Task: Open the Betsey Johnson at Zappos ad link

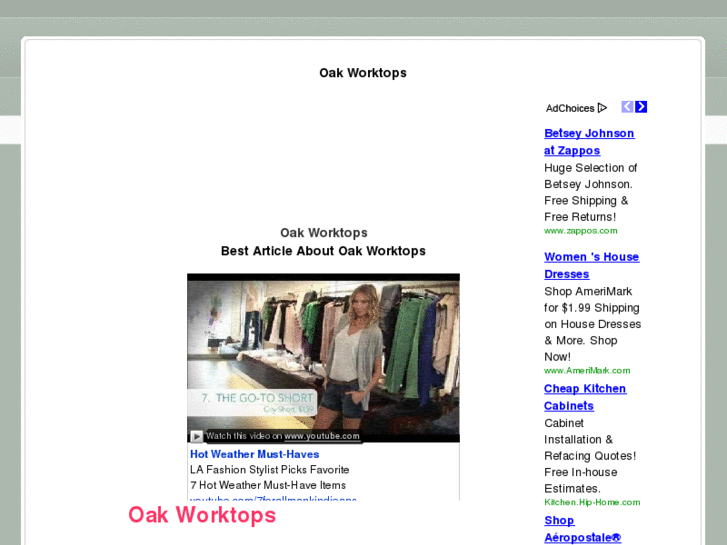Action: click(589, 142)
